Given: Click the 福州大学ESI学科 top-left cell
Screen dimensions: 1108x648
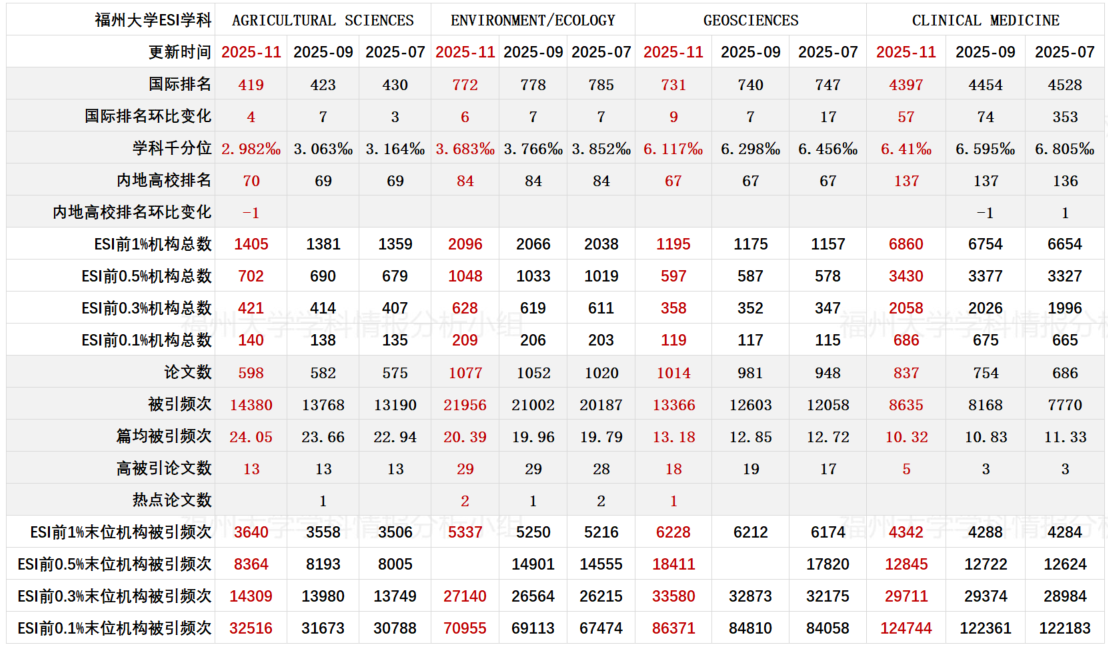Looking at the screenshot, I should [110, 20].
